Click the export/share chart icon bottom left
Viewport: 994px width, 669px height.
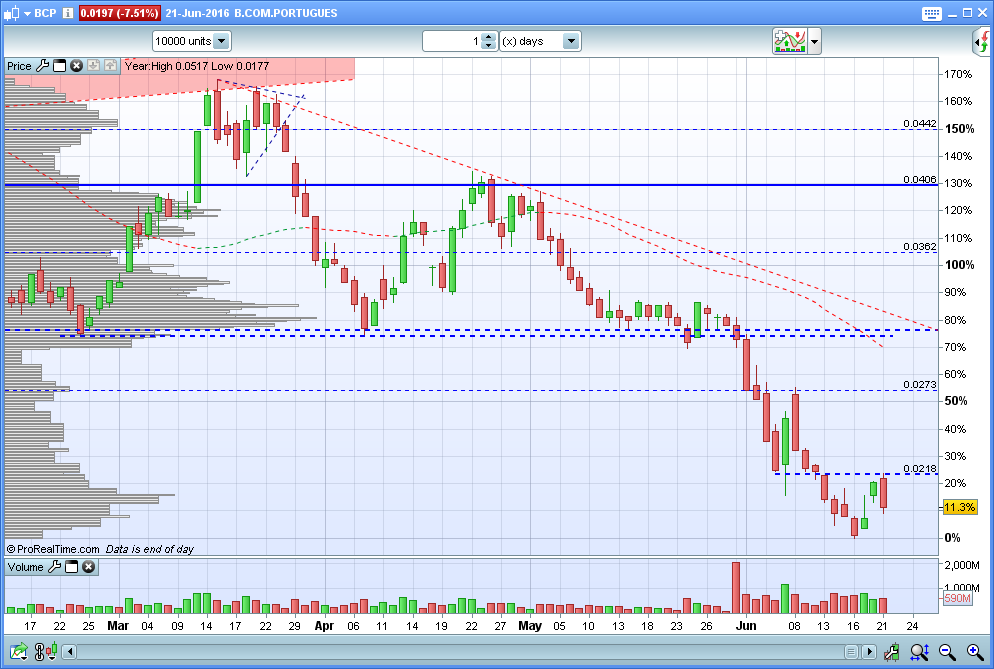click(x=18, y=651)
